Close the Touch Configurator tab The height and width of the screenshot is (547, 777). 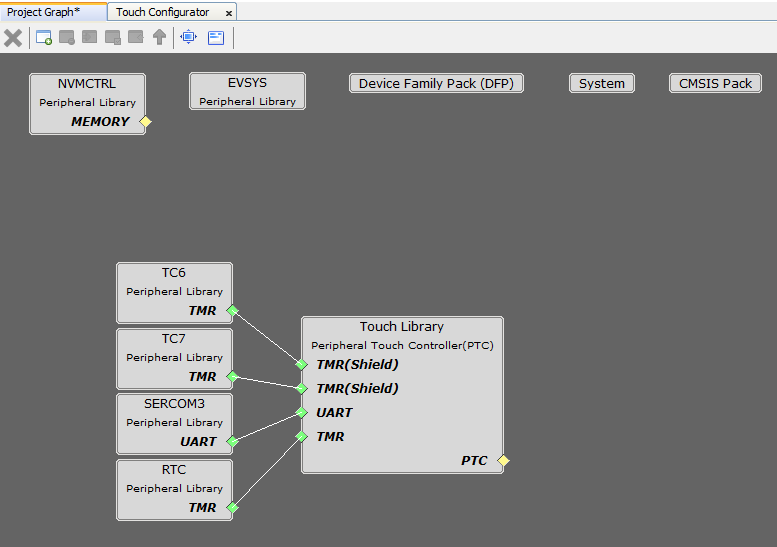[229, 13]
